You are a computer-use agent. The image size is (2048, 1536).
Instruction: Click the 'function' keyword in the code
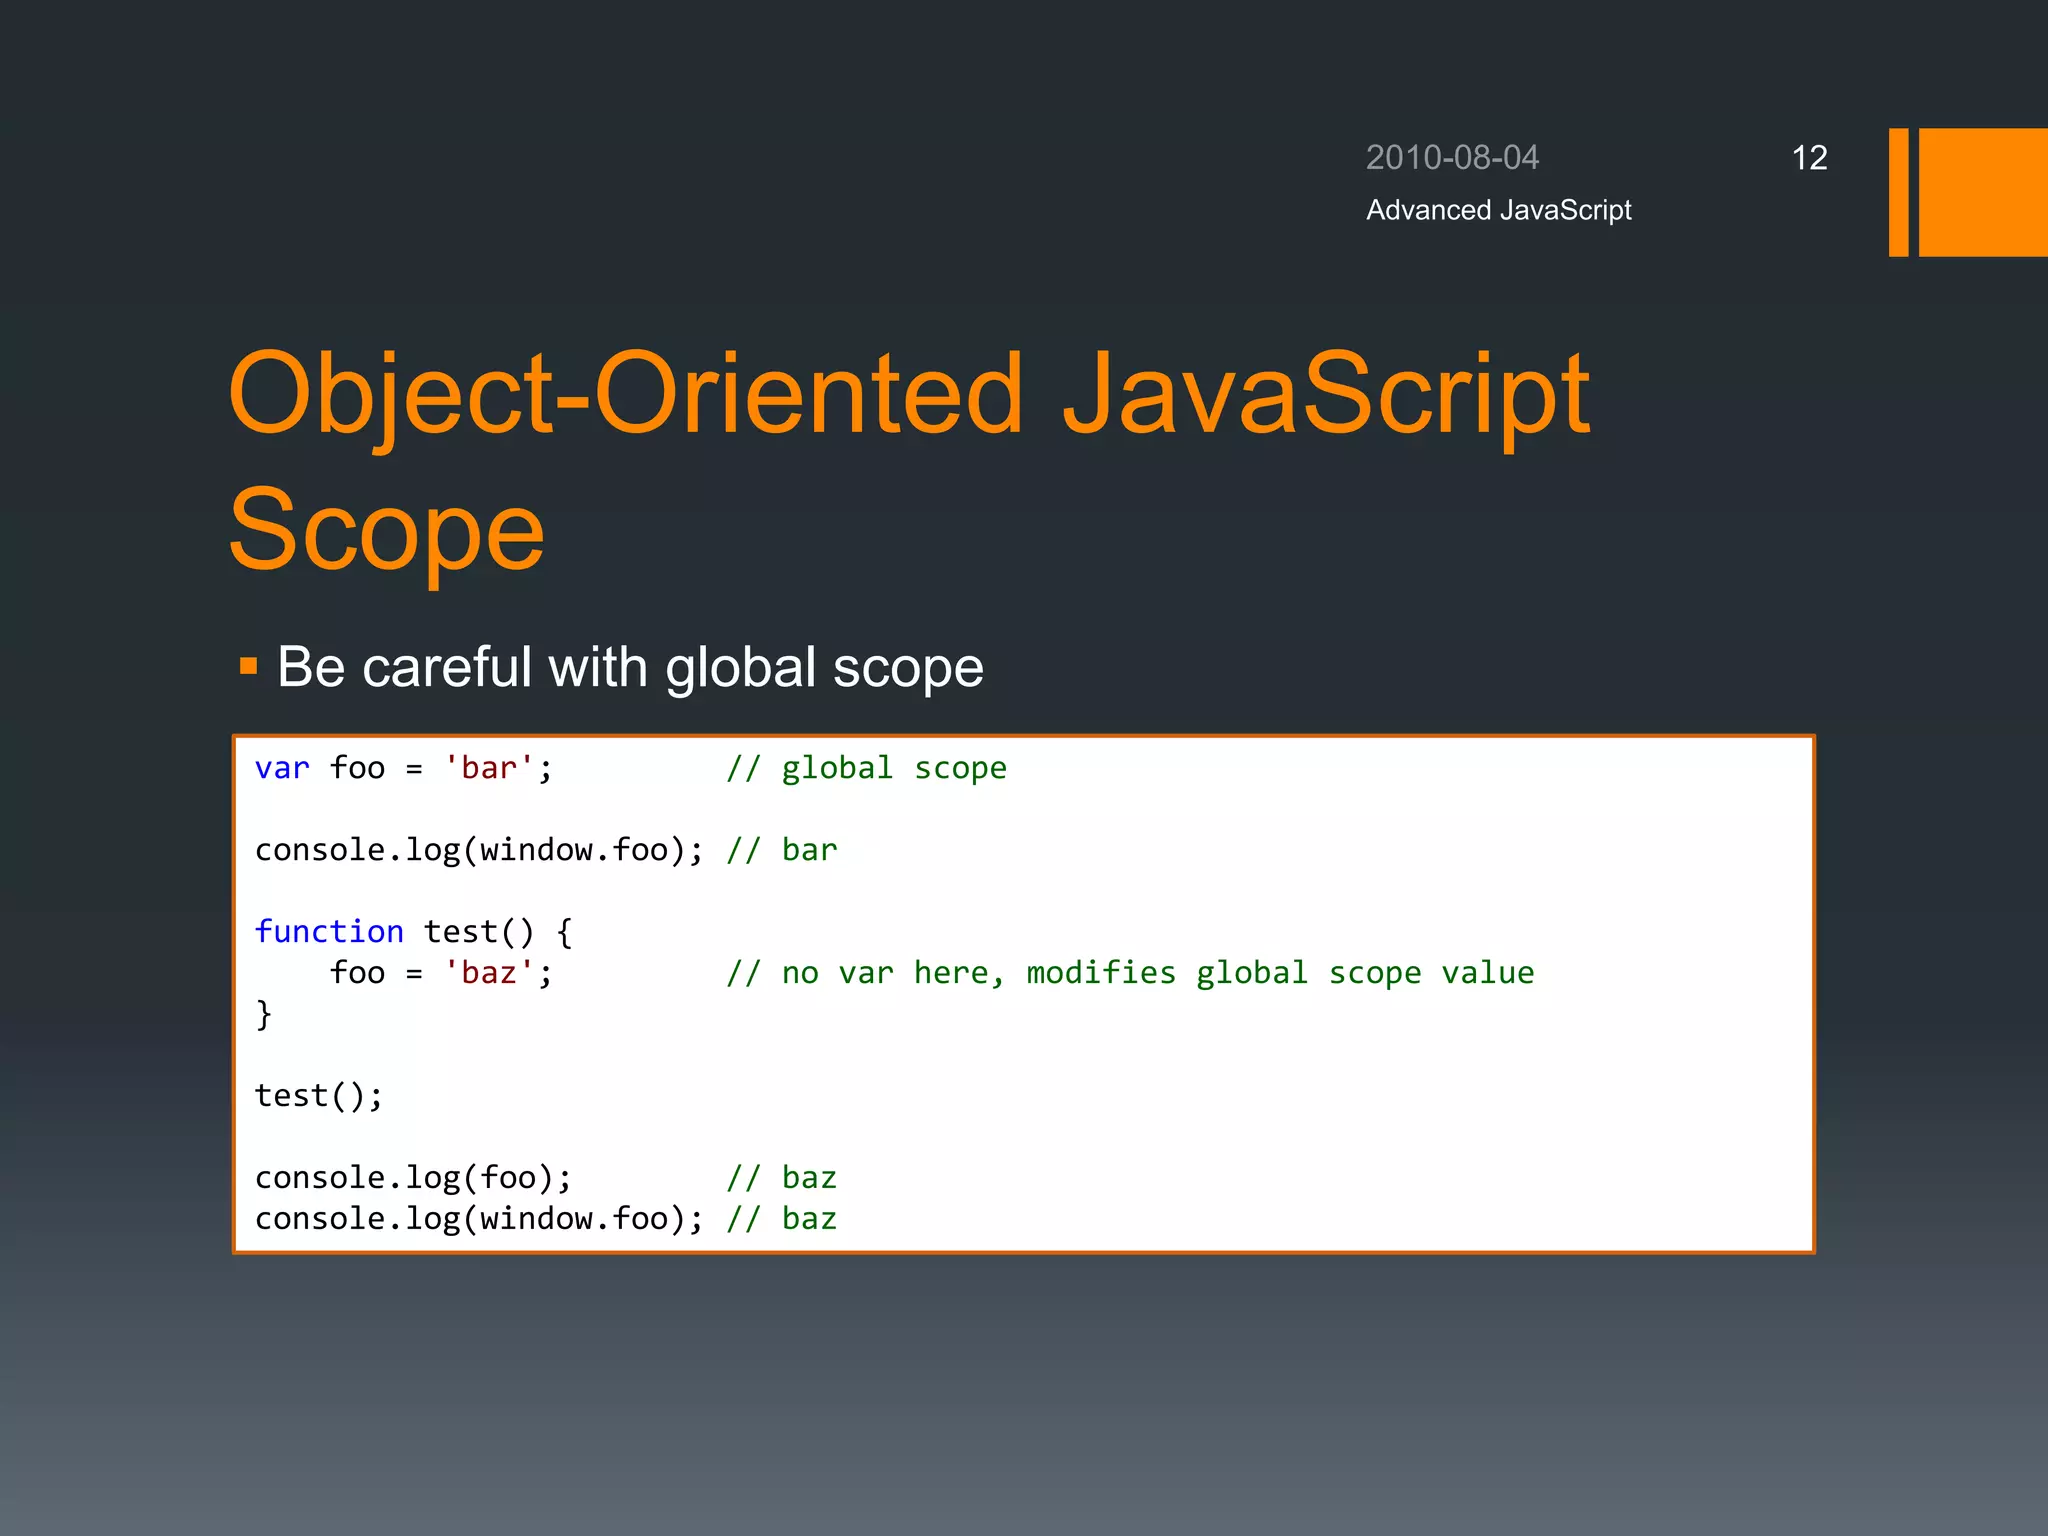[329, 932]
